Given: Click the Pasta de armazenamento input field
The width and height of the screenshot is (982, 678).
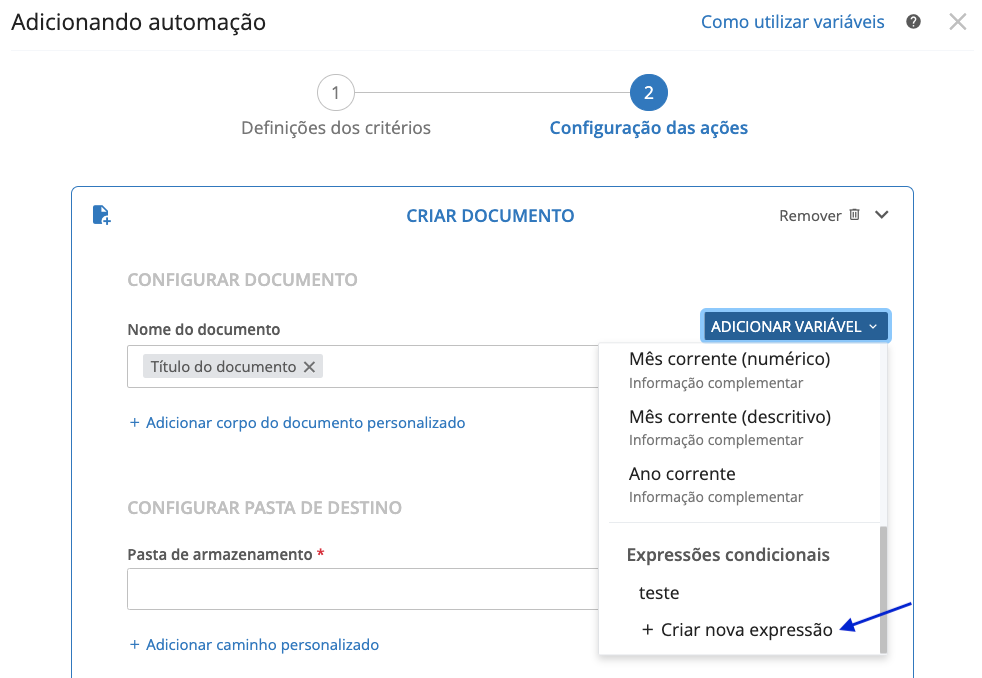Looking at the screenshot, I should pos(360,589).
